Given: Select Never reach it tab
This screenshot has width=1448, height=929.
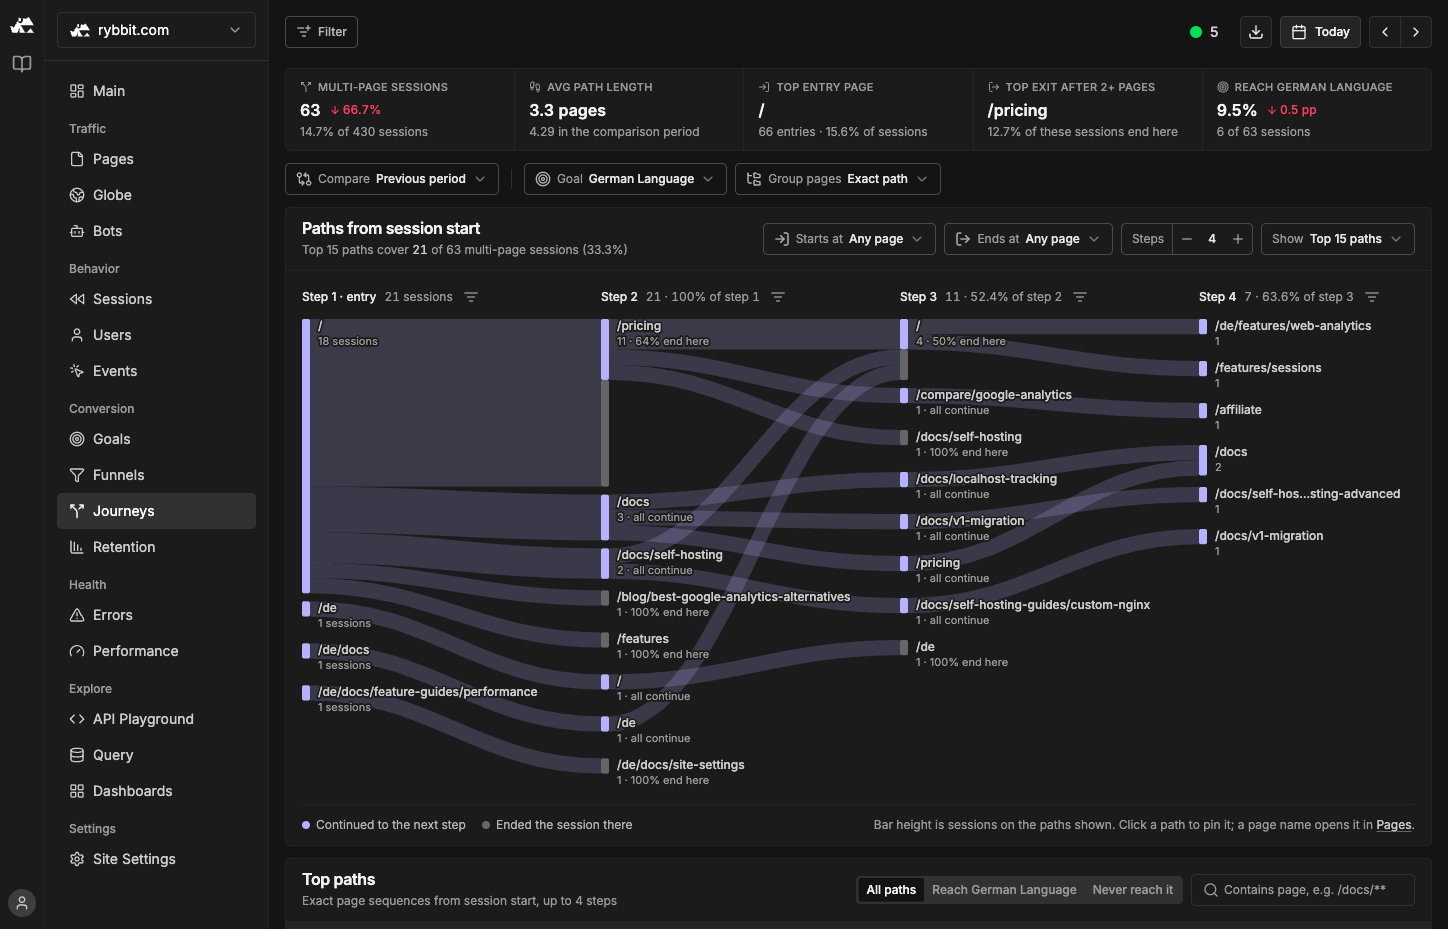Looking at the screenshot, I should pyautogui.click(x=1133, y=890).
